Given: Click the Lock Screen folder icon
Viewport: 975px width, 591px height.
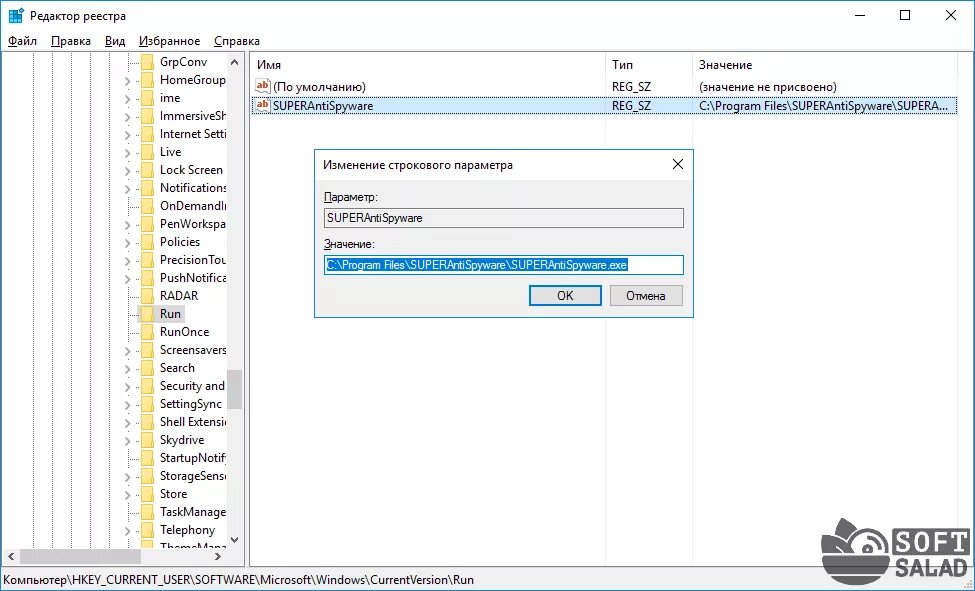Looking at the screenshot, I should coord(147,170).
